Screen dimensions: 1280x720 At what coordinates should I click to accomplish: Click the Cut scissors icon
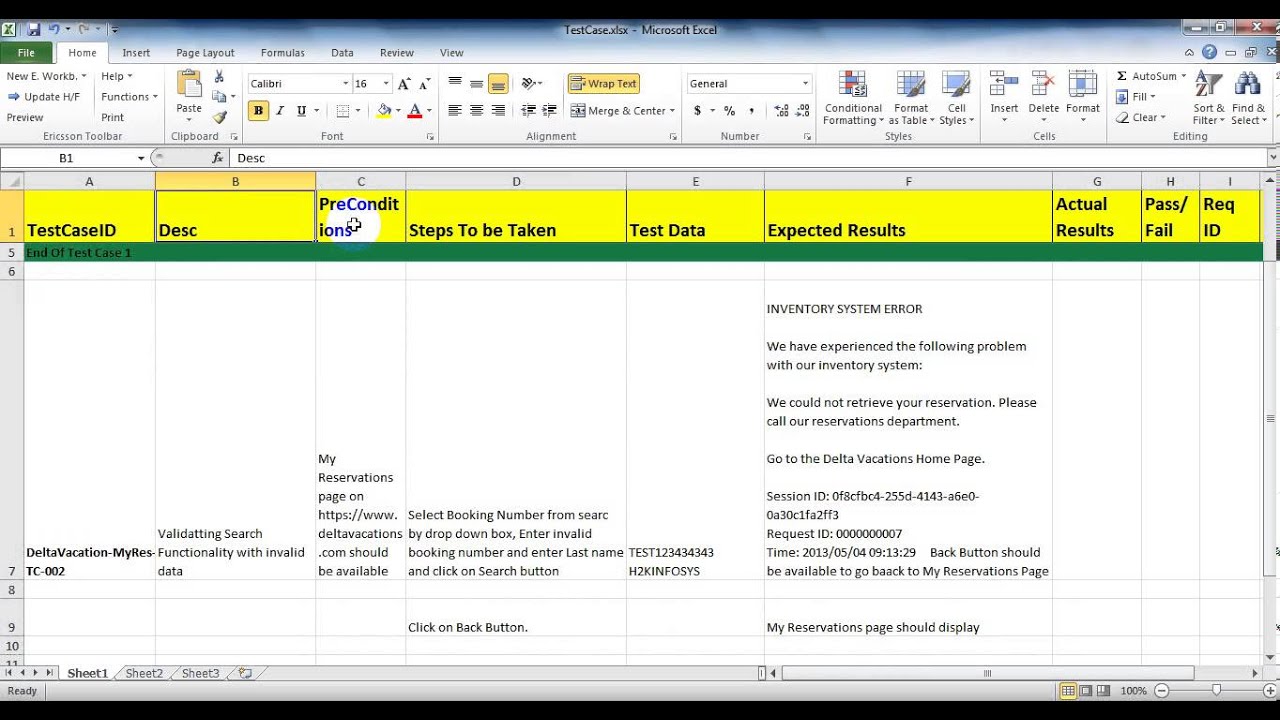pos(219,77)
